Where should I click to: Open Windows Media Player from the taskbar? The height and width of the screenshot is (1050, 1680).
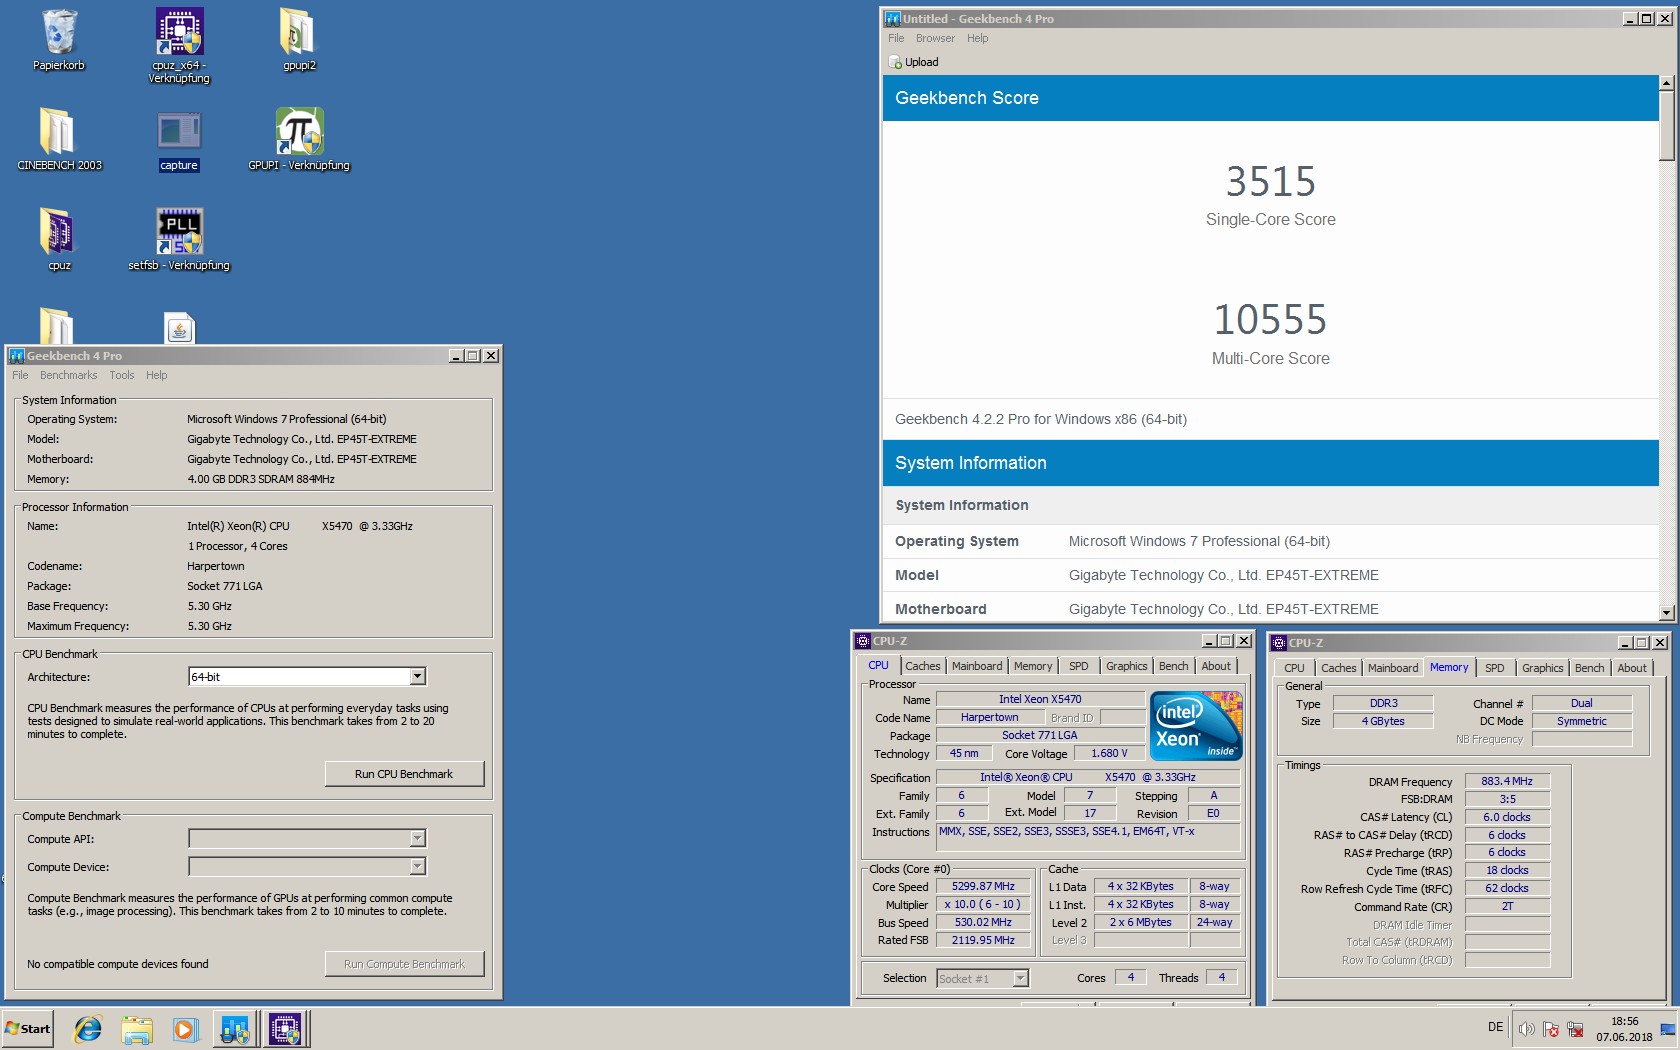coord(186,1029)
